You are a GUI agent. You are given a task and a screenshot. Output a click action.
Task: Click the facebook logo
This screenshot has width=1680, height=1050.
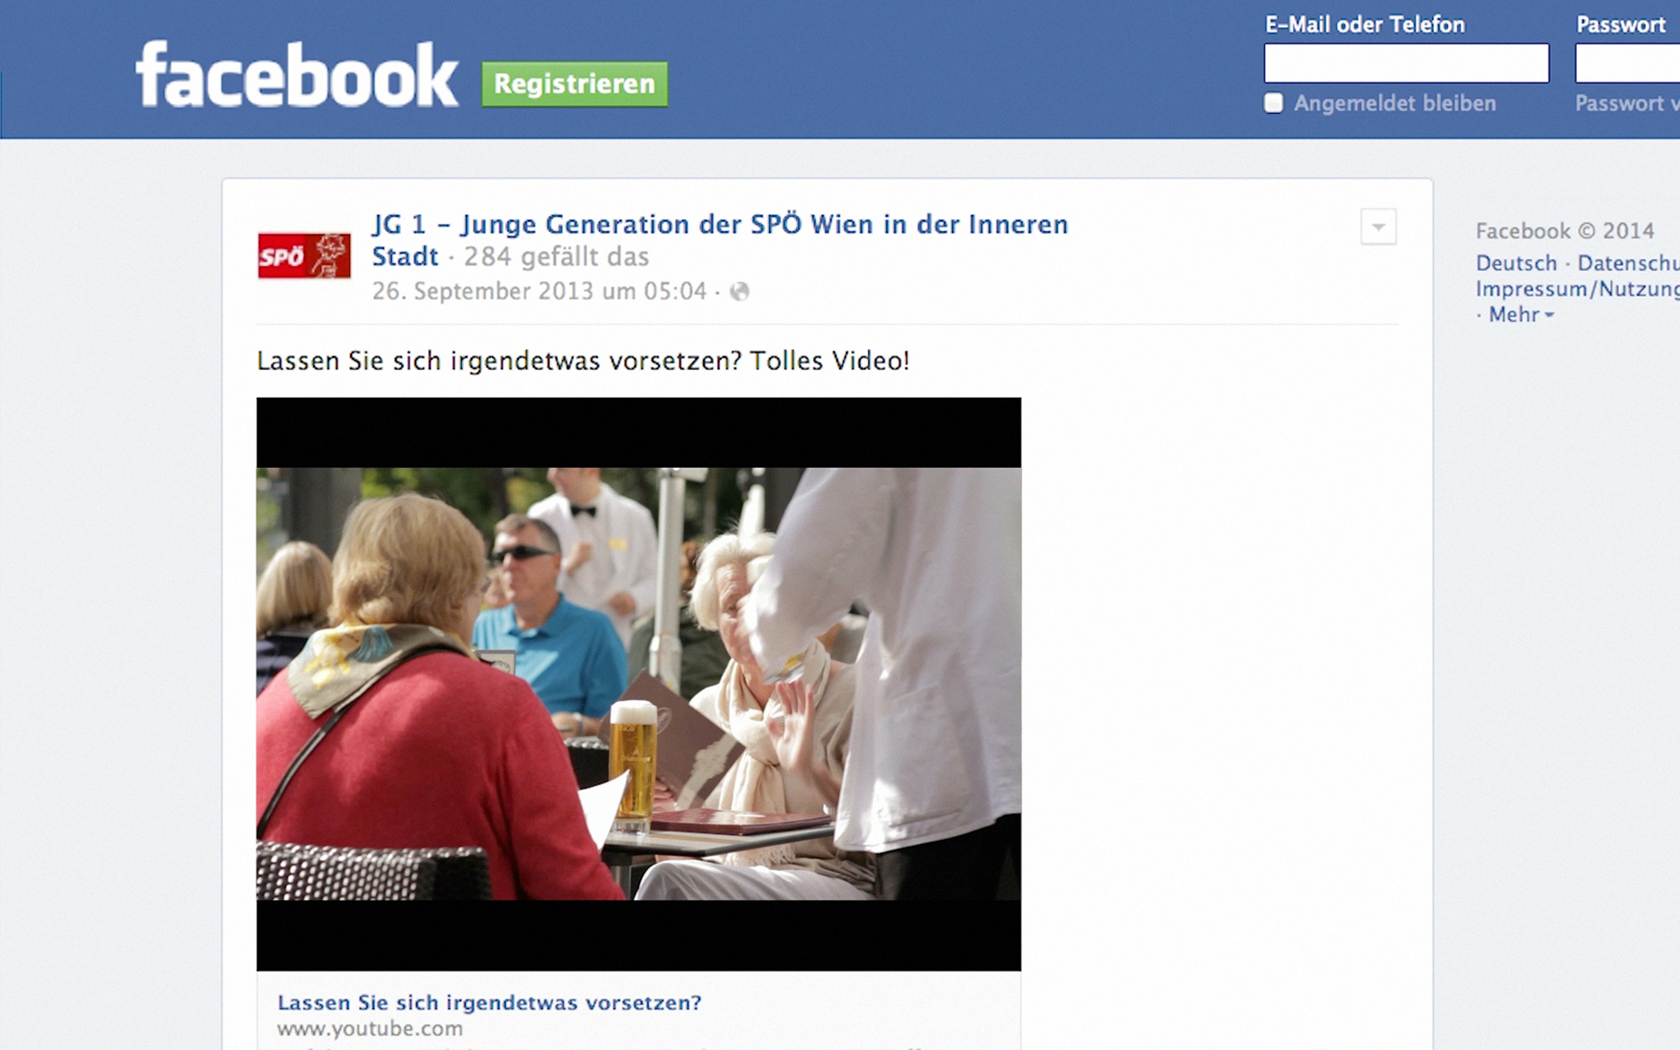[297, 74]
